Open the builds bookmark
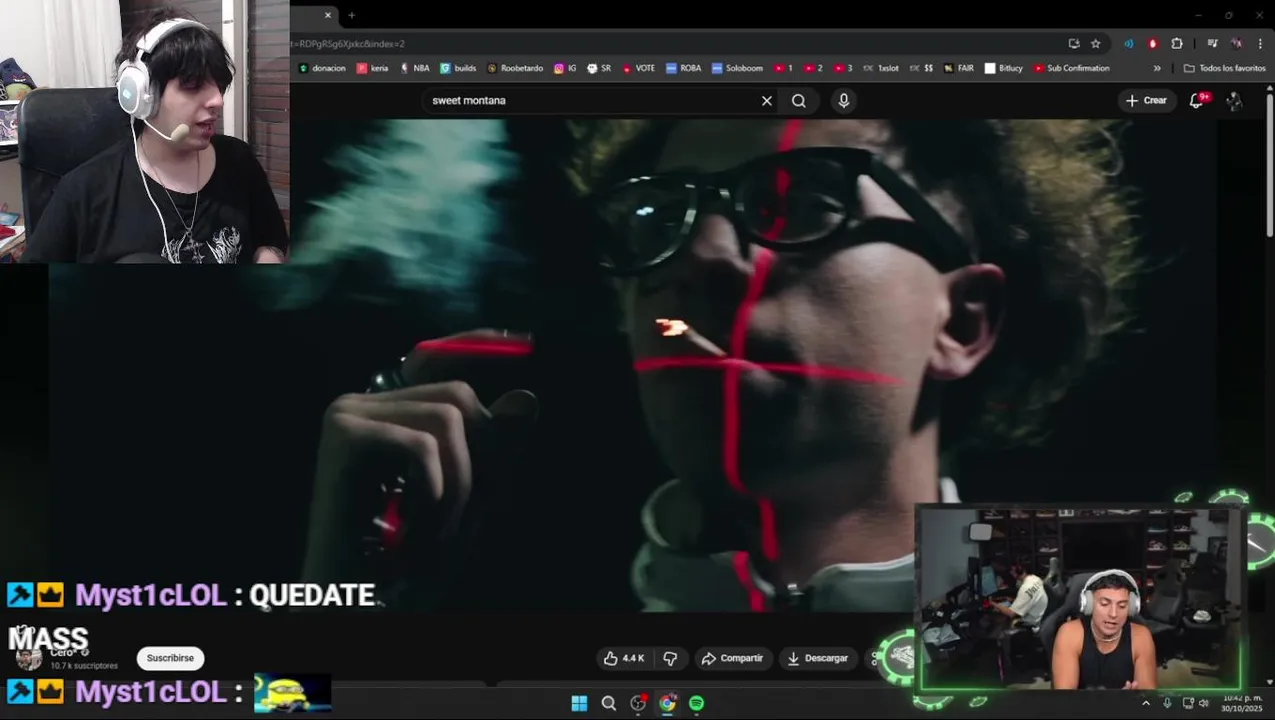1275x720 pixels. click(x=458, y=68)
